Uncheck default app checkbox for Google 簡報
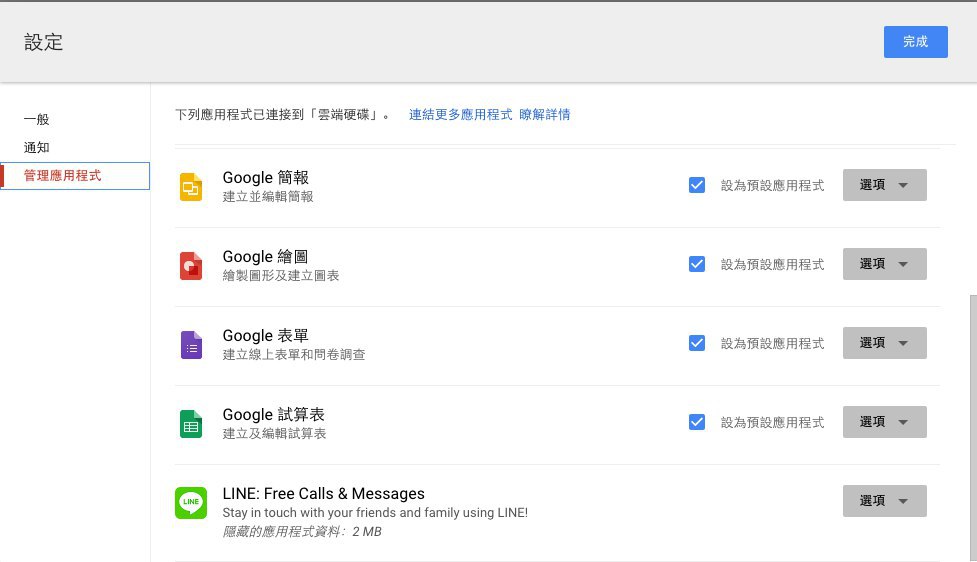The width and height of the screenshot is (977, 562). point(697,185)
